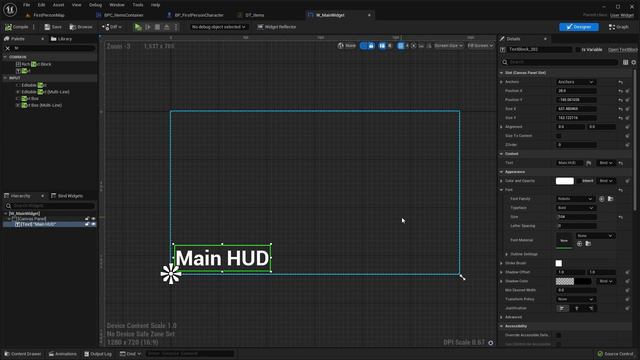The image size is (640, 360).
Task: Open the debug object selector dropdown
Action: pos(219,27)
